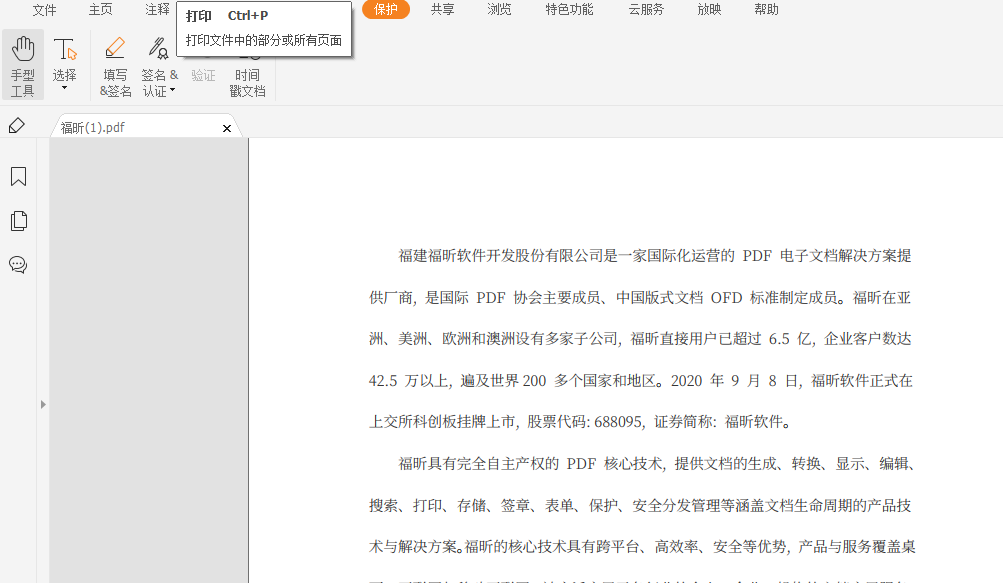Click the Sign & Certify icon (签名&认证)

158,47
